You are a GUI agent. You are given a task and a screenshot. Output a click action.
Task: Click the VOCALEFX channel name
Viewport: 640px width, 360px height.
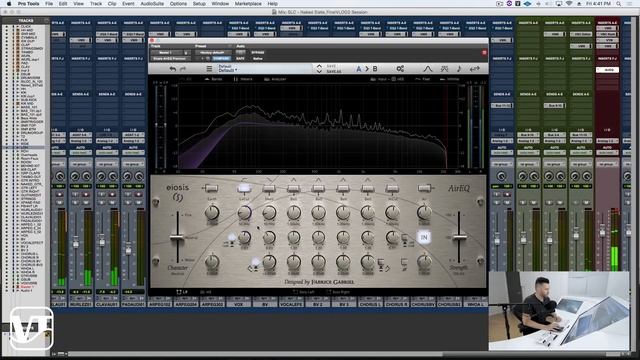tap(291, 304)
